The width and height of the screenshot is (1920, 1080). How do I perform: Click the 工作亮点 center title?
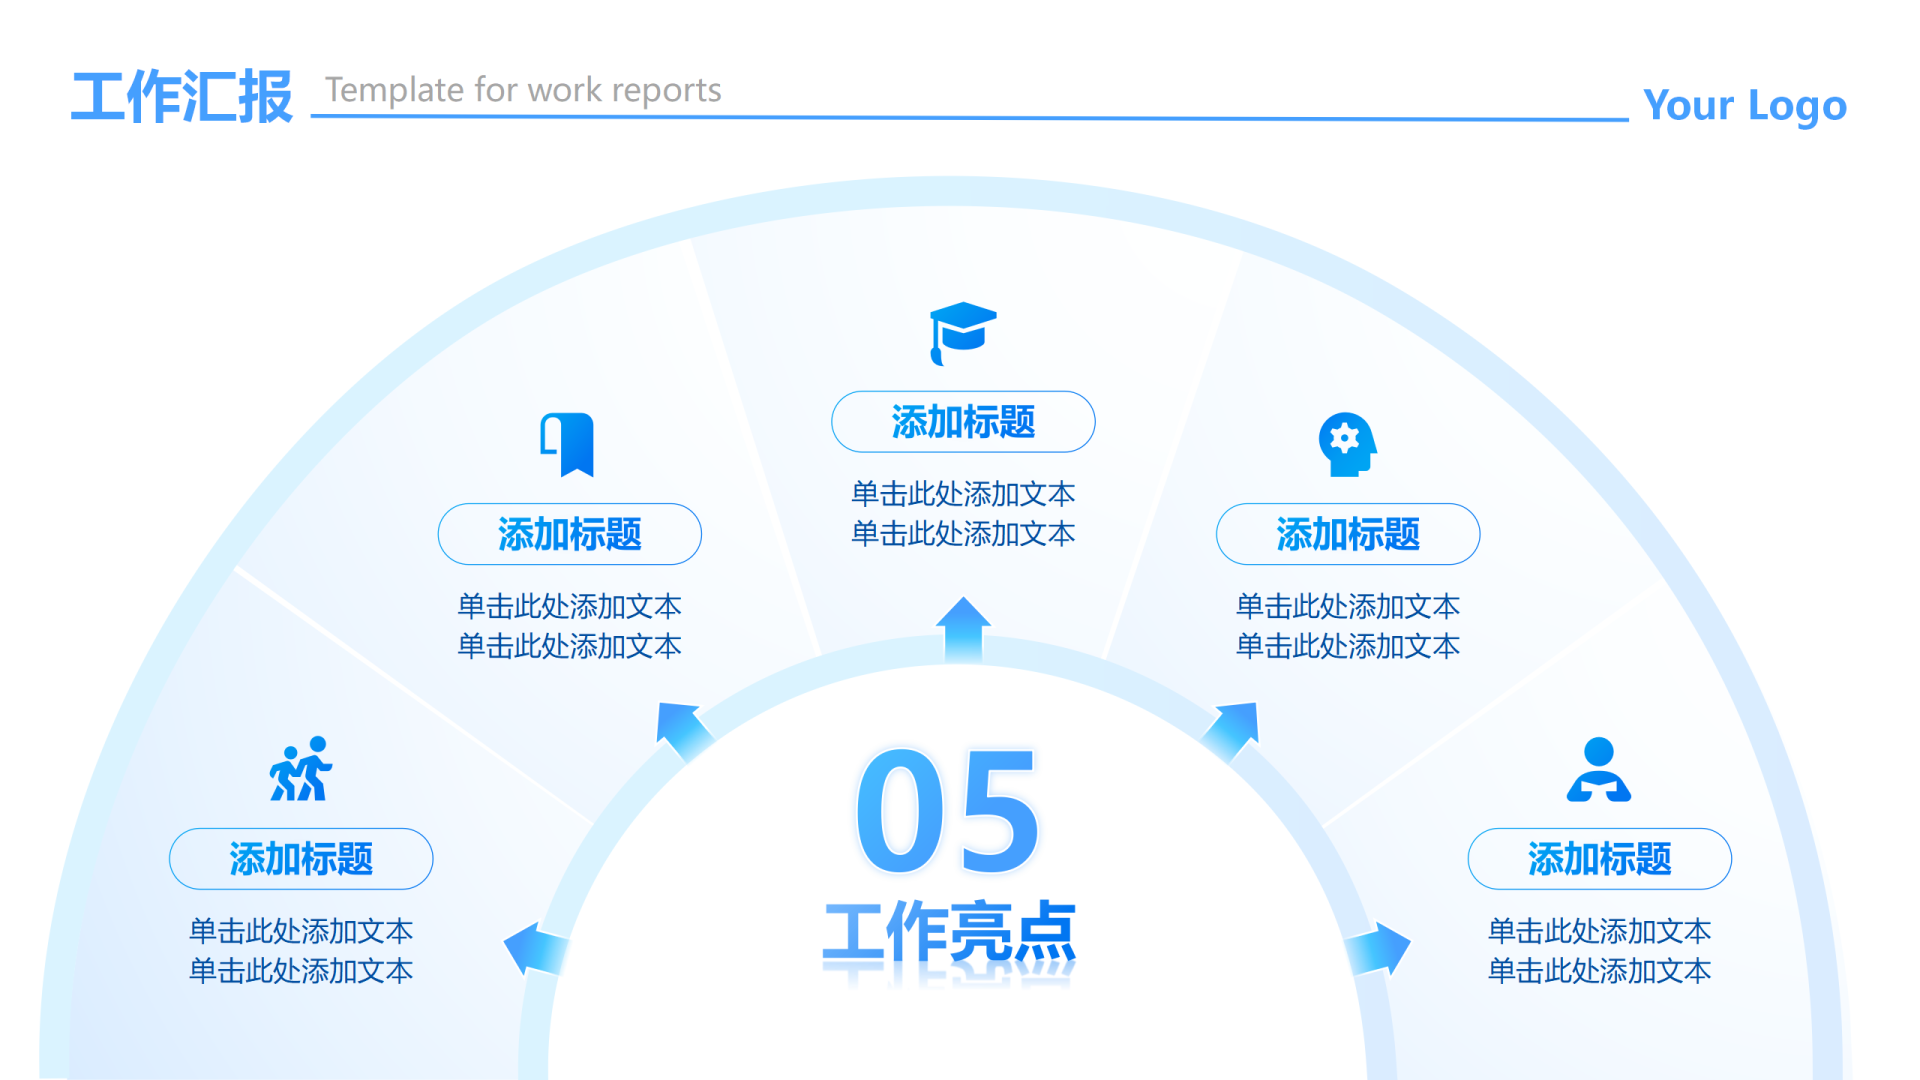(948, 932)
